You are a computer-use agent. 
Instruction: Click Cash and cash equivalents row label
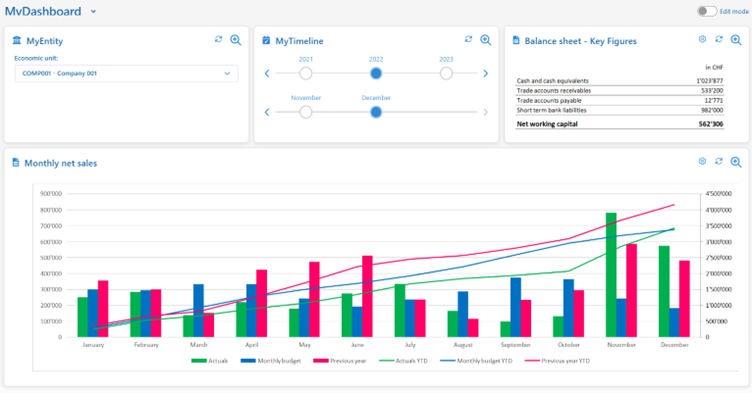point(552,81)
